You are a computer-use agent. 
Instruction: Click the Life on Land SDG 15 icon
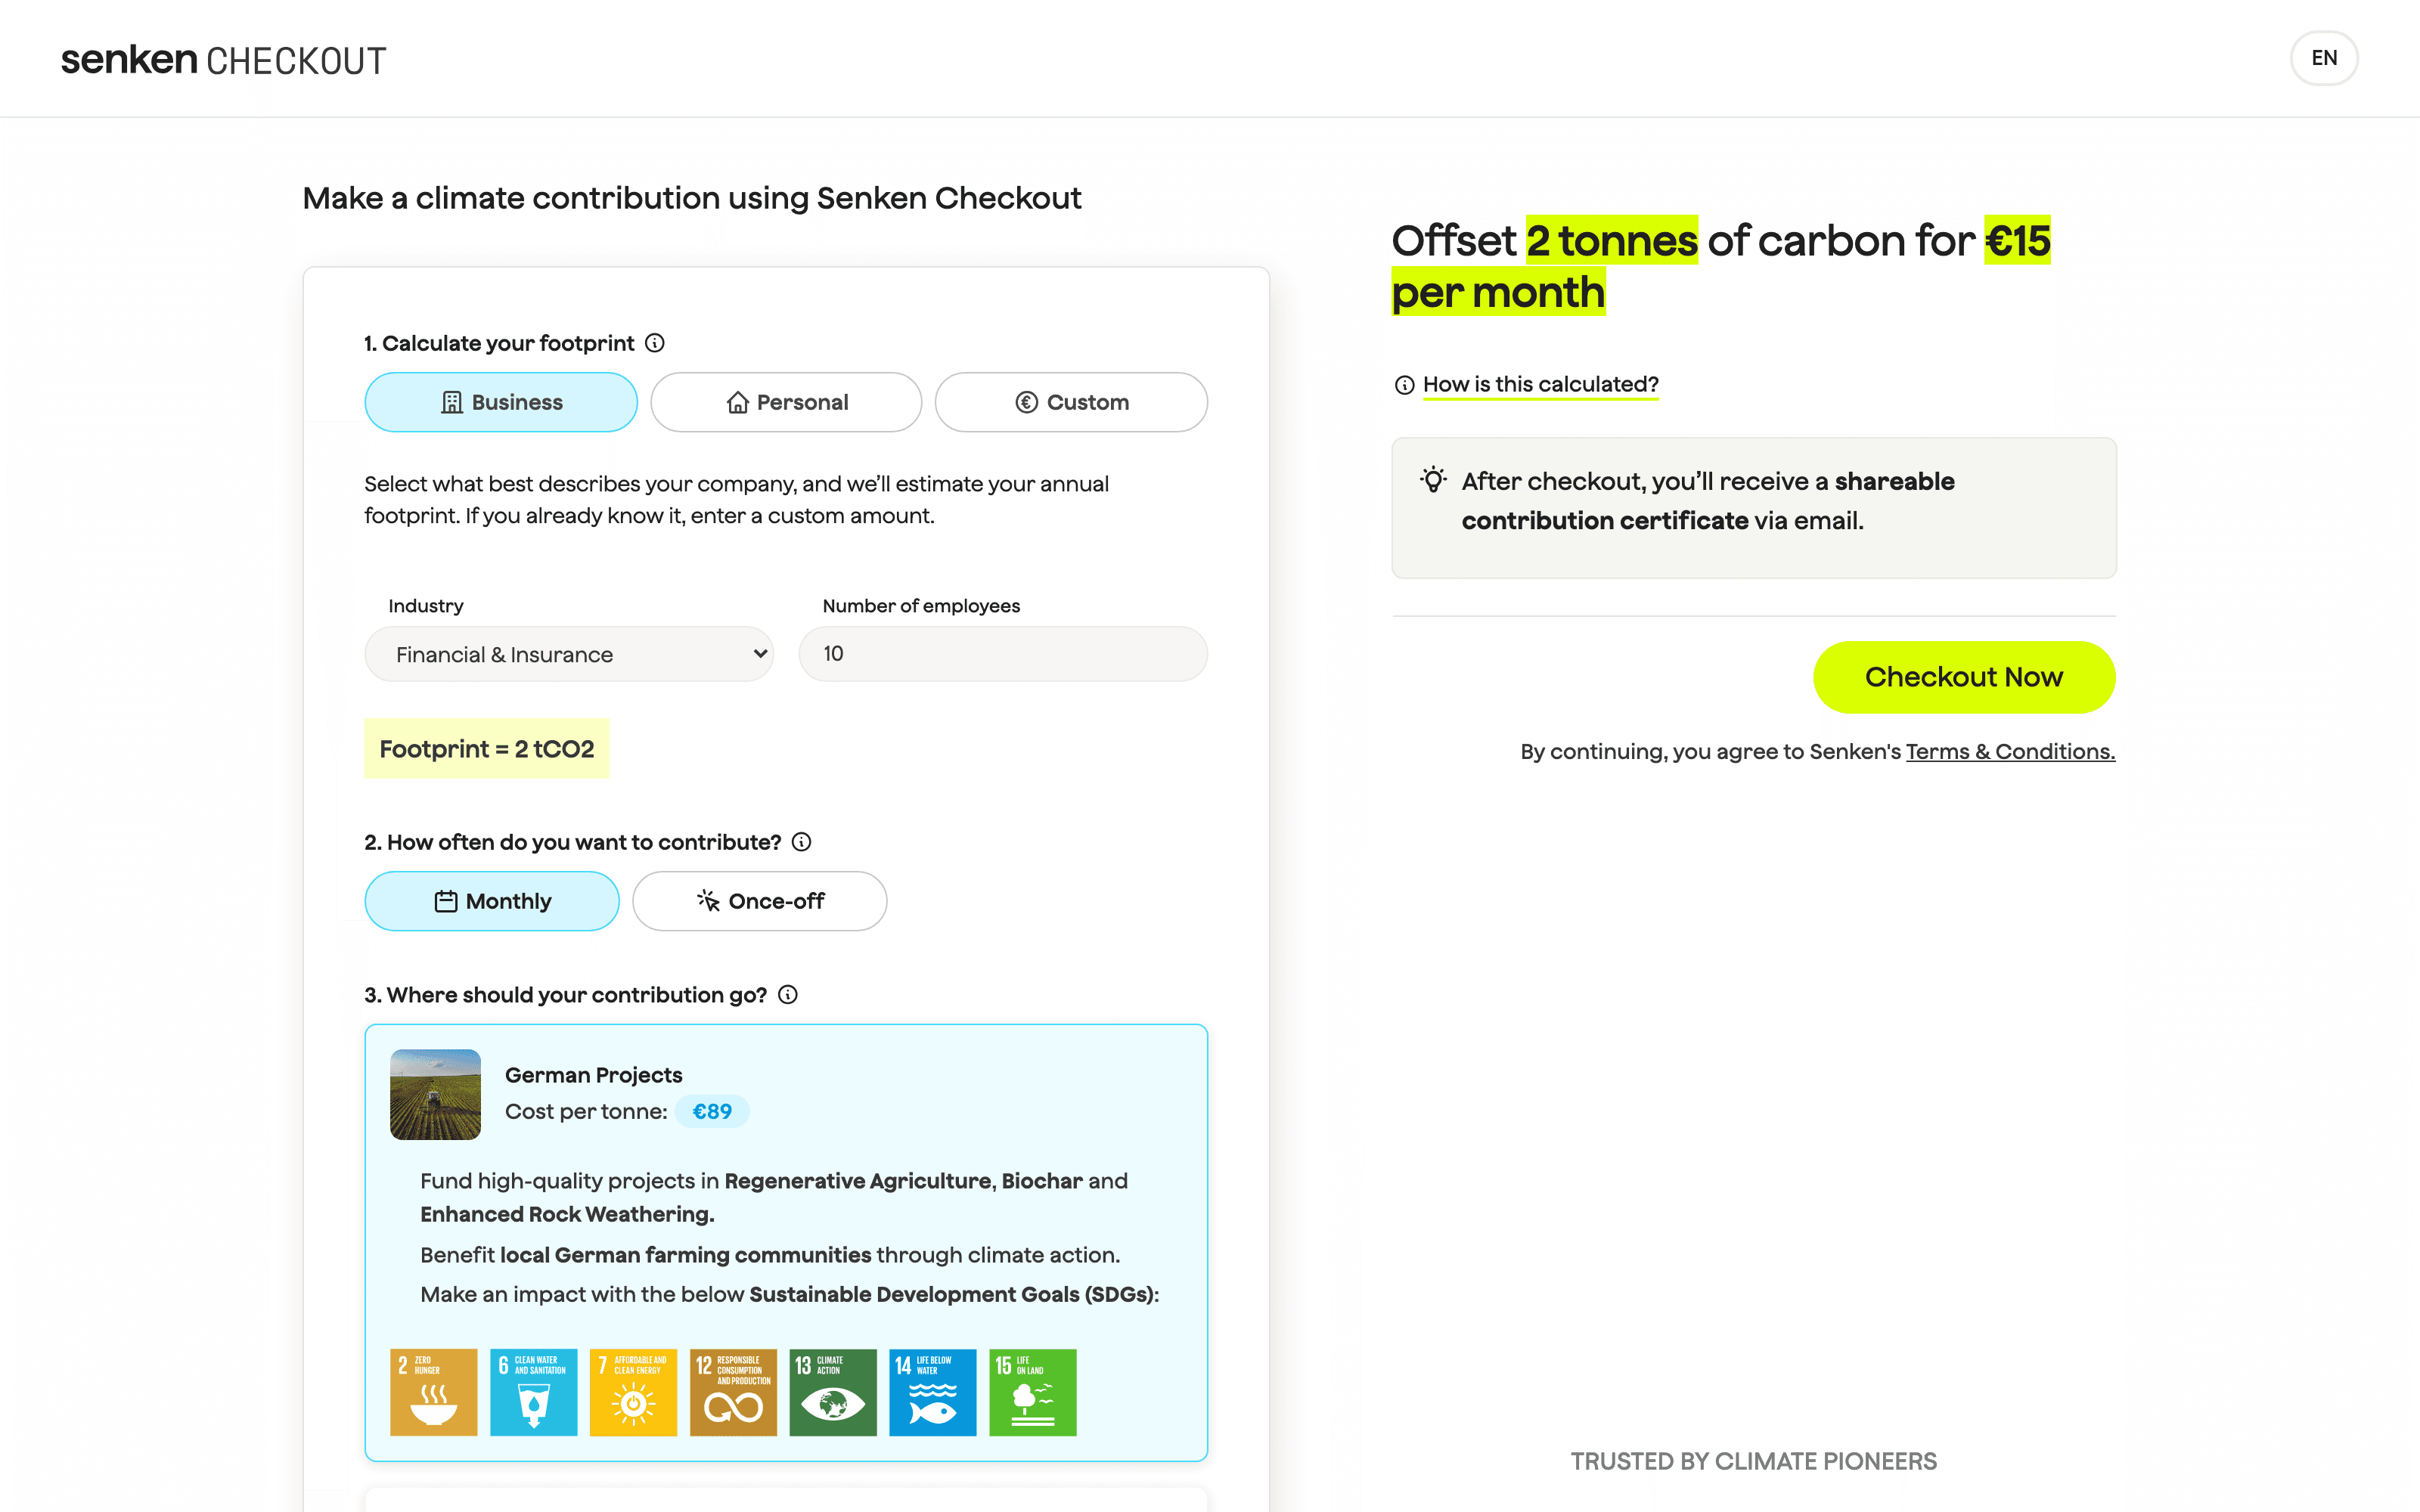click(1033, 1392)
